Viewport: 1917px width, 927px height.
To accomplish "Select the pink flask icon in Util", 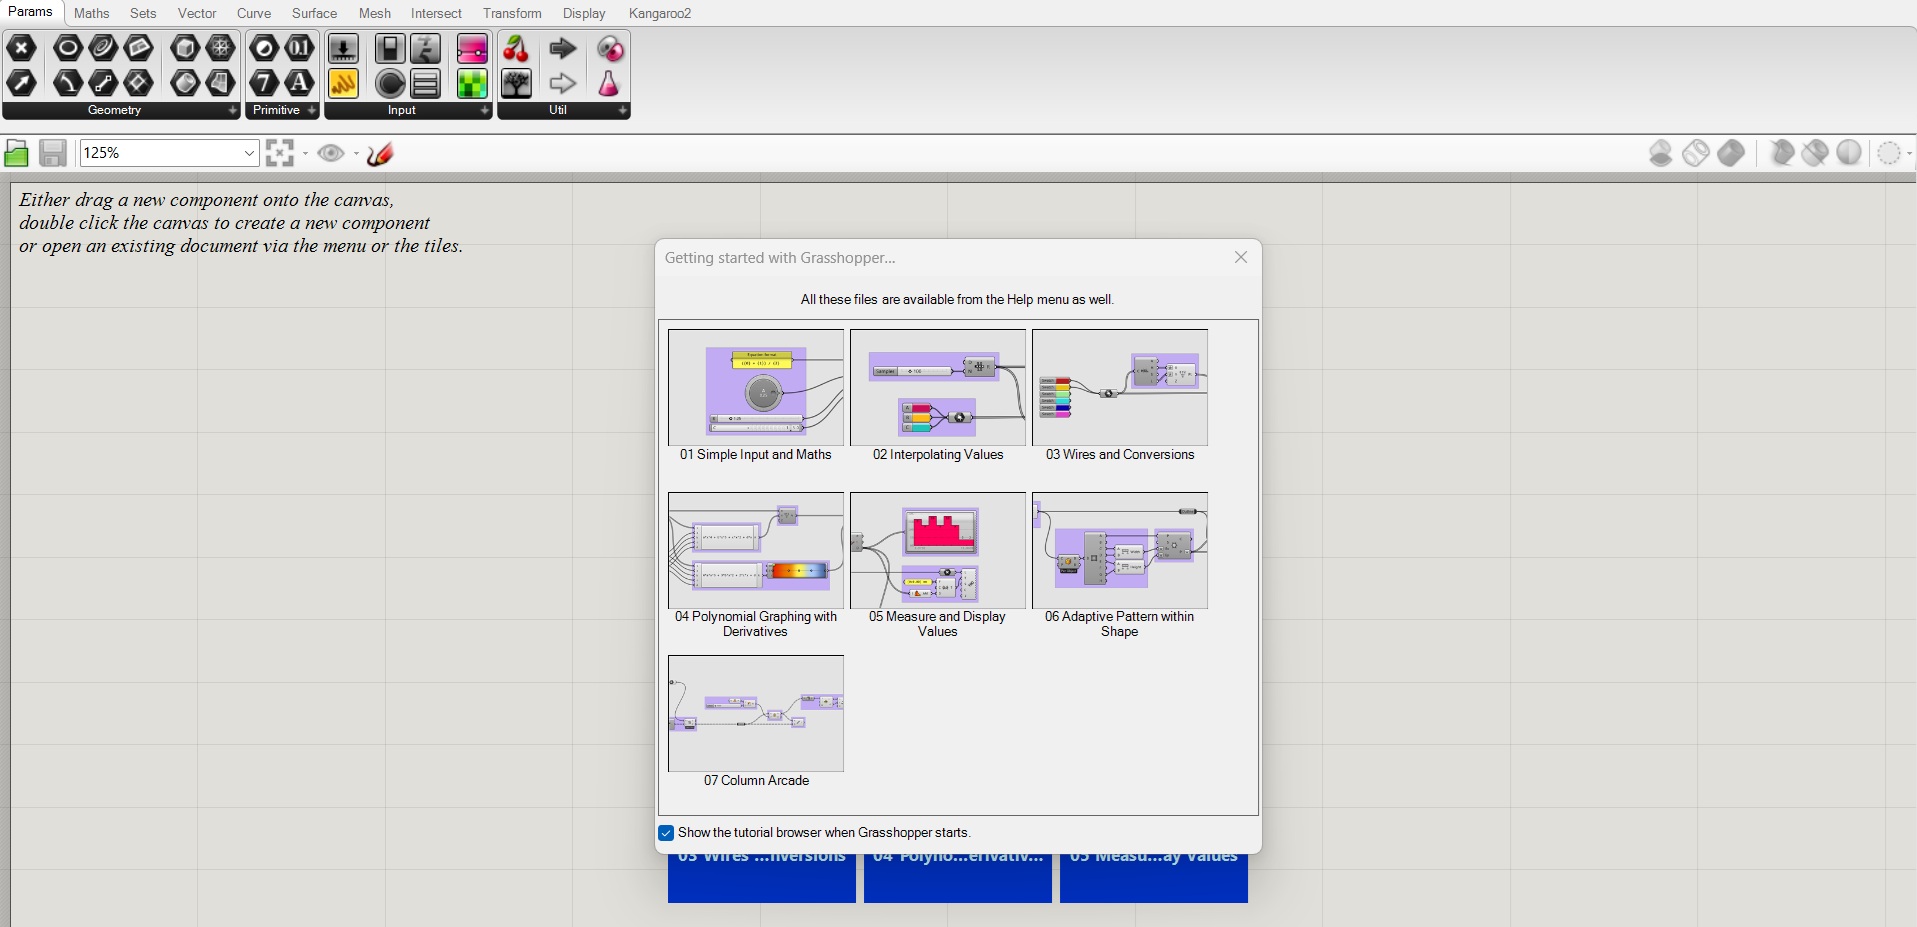I will tap(609, 84).
